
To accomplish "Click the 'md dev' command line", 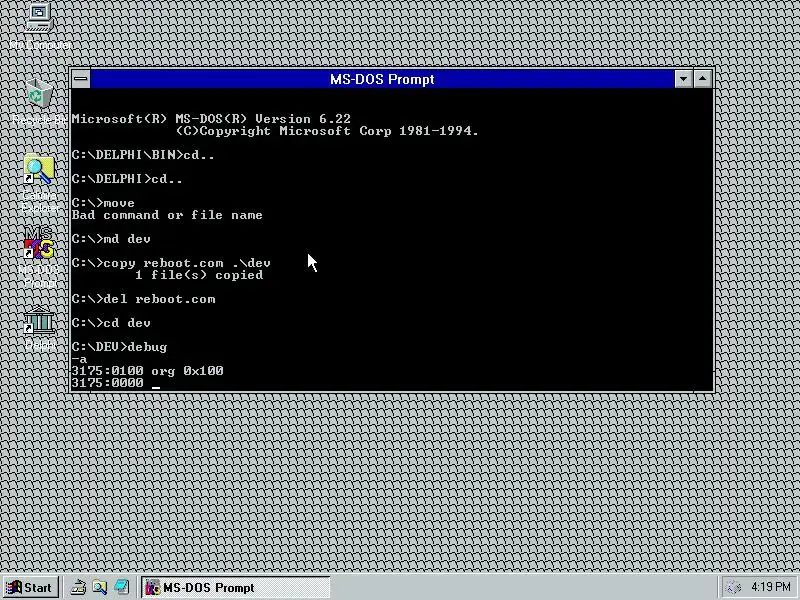I will pos(111,239).
